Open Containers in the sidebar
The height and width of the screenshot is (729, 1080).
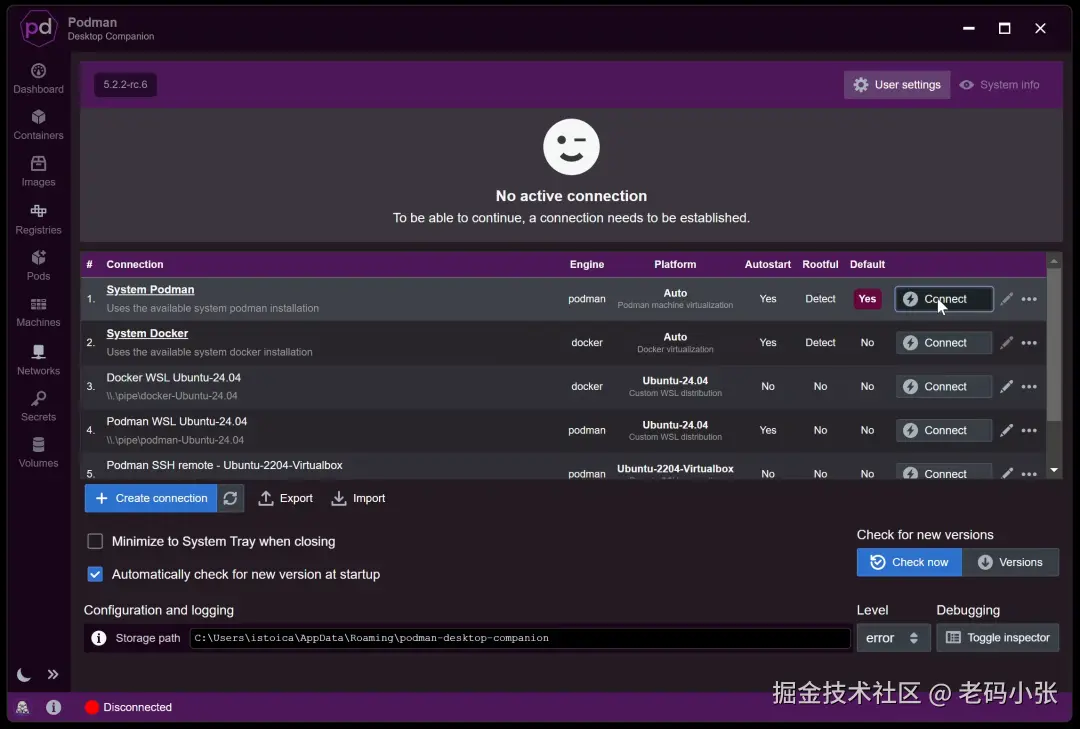tap(39, 125)
